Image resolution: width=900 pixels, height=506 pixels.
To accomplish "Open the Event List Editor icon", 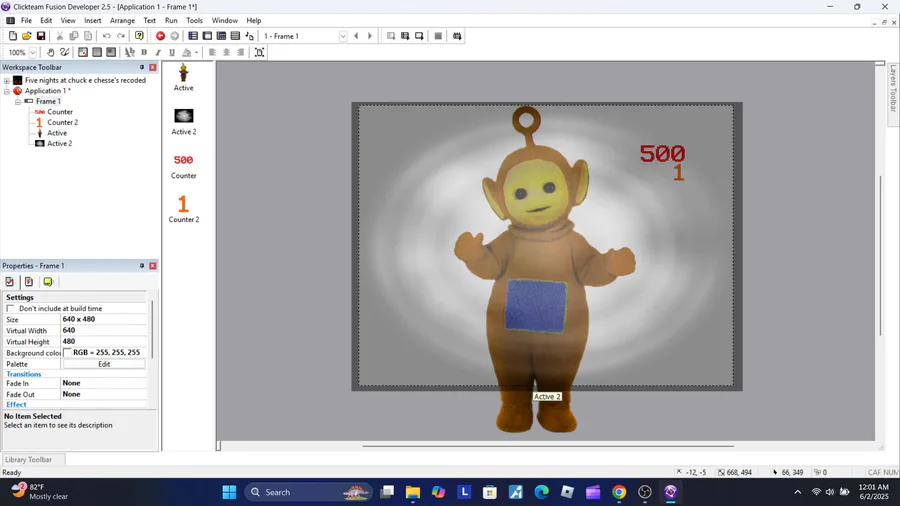I will point(235,36).
